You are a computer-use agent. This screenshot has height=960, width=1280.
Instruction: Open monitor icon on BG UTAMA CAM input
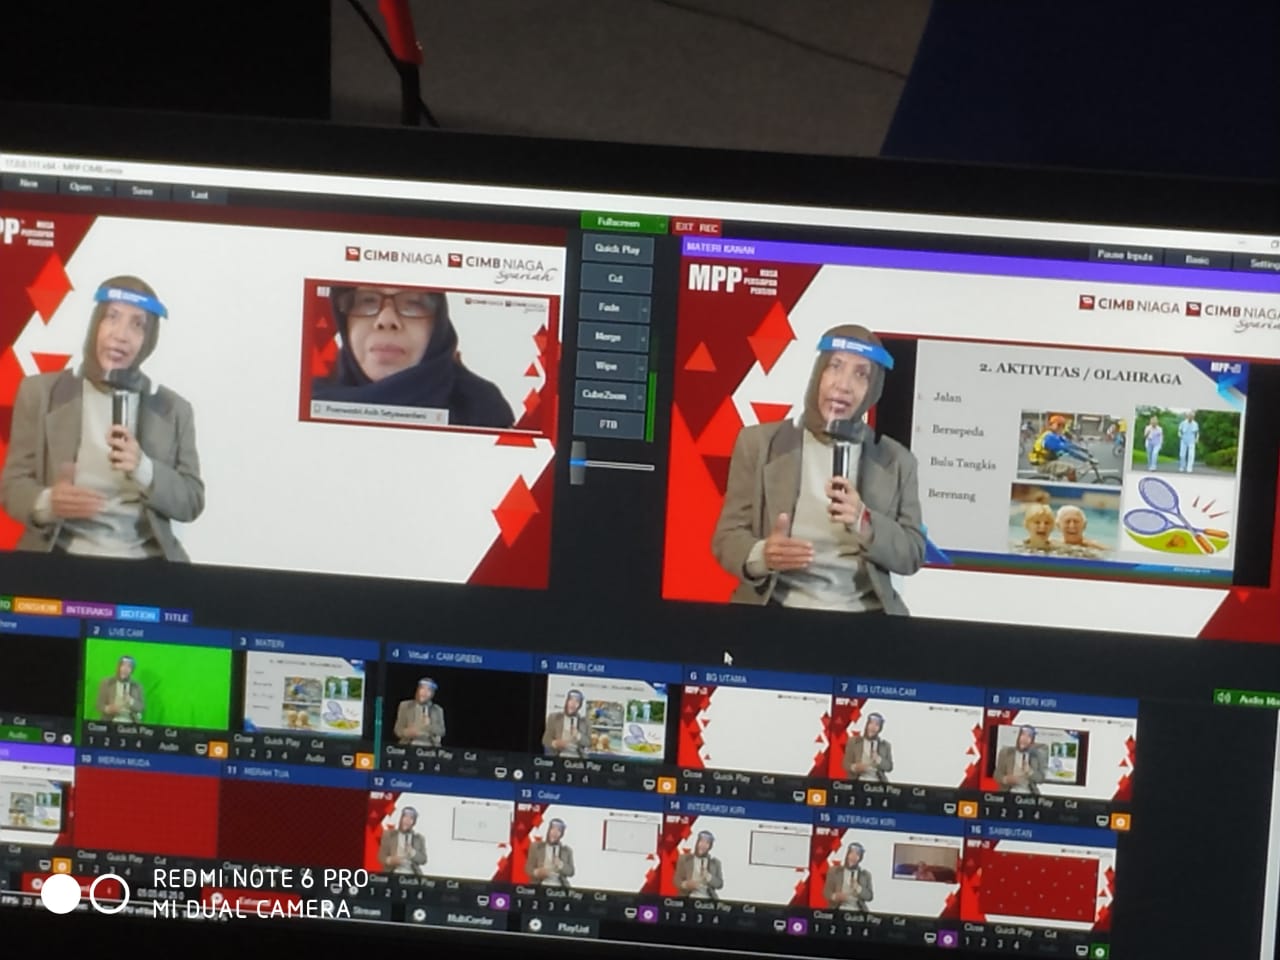click(947, 808)
